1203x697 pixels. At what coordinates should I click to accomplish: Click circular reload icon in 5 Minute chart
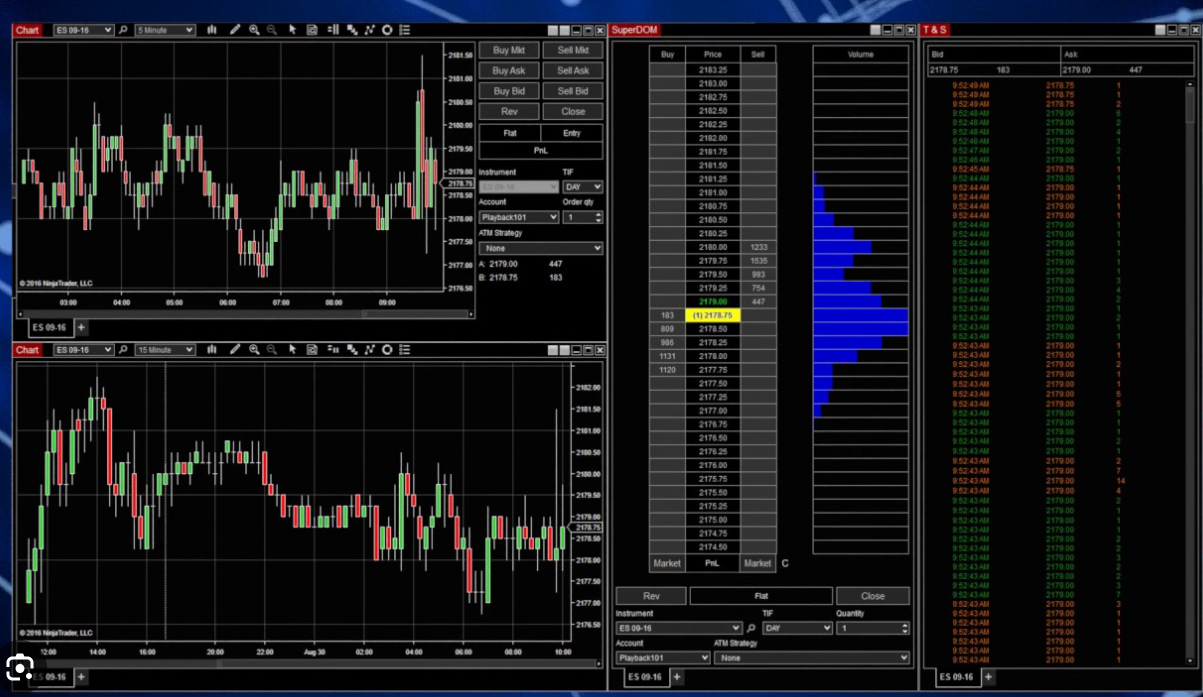click(387, 30)
